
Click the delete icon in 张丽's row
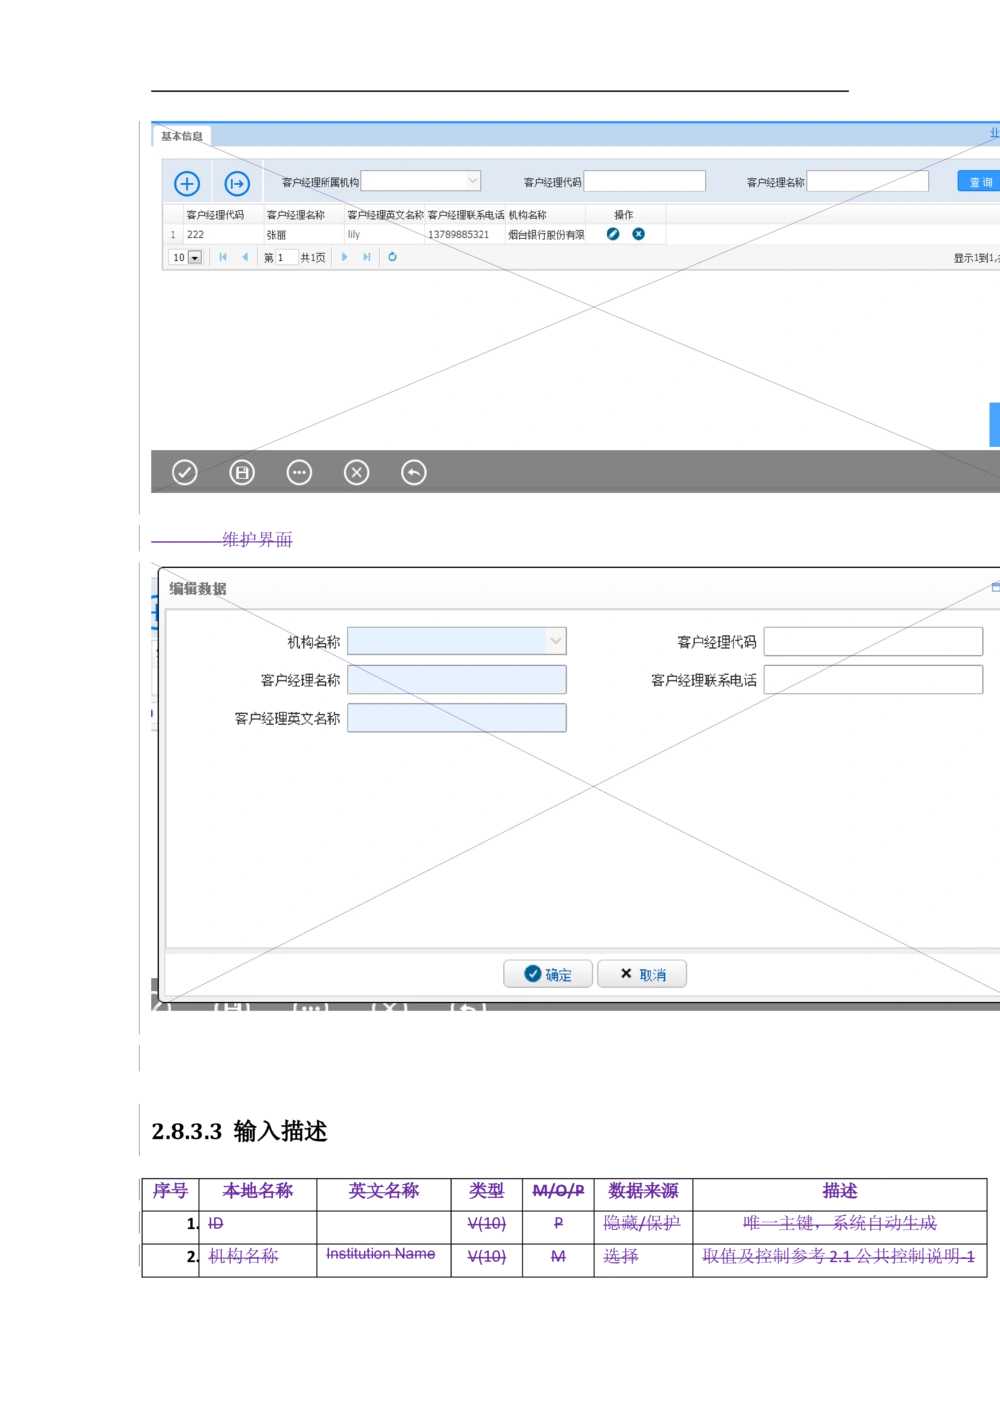638,234
